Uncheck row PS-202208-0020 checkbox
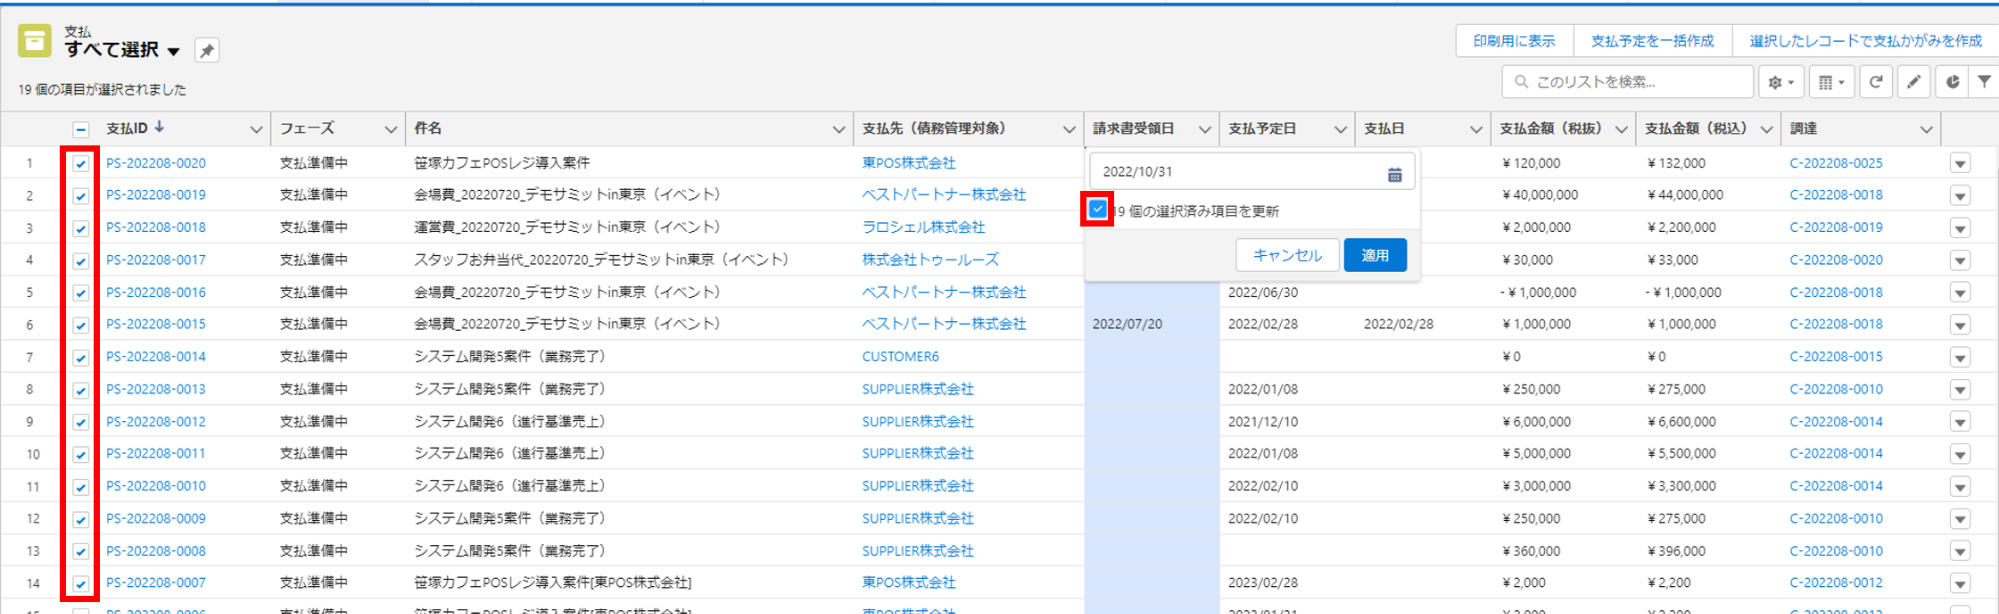The width and height of the screenshot is (1999, 614). click(81, 163)
